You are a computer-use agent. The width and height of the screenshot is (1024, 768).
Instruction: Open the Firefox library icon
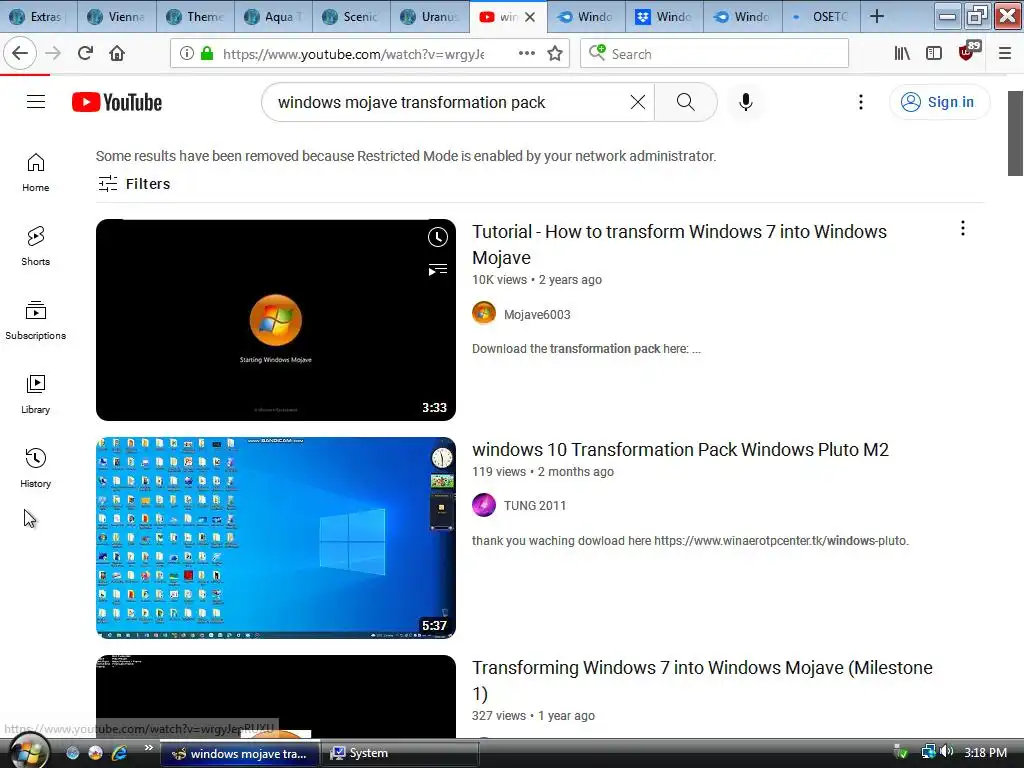point(903,54)
